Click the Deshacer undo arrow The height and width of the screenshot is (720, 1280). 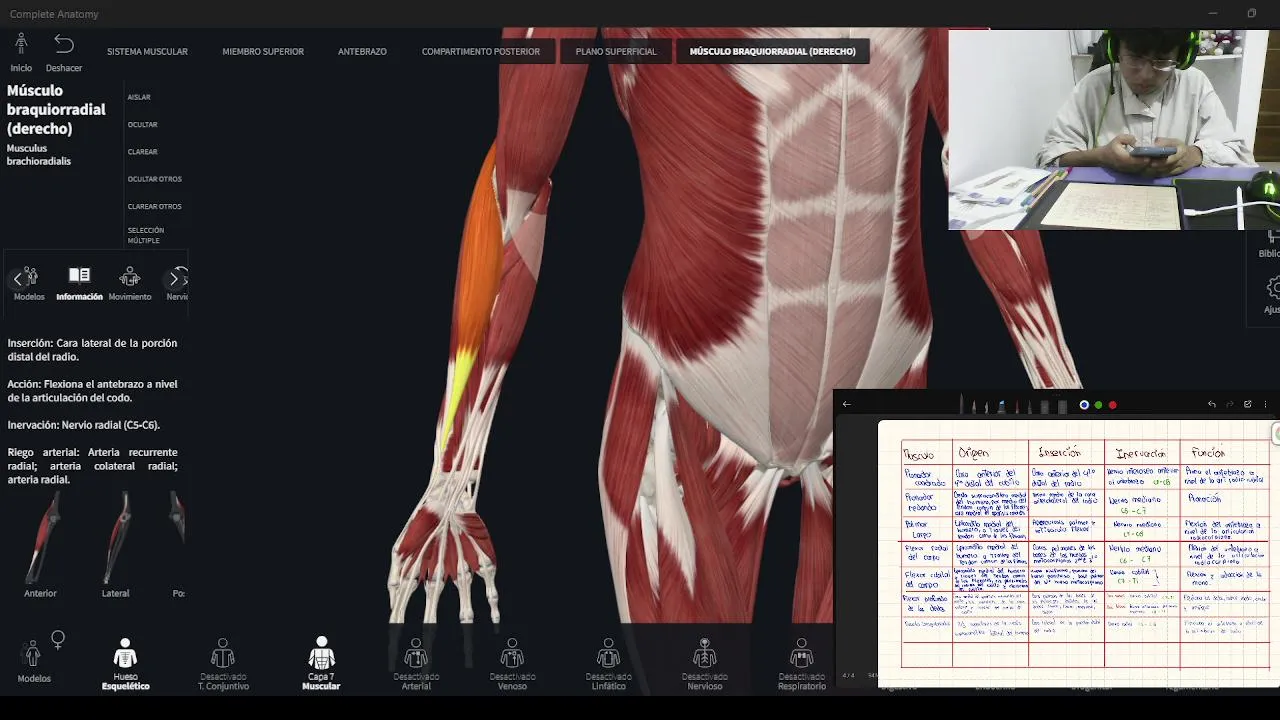(64, 44)
